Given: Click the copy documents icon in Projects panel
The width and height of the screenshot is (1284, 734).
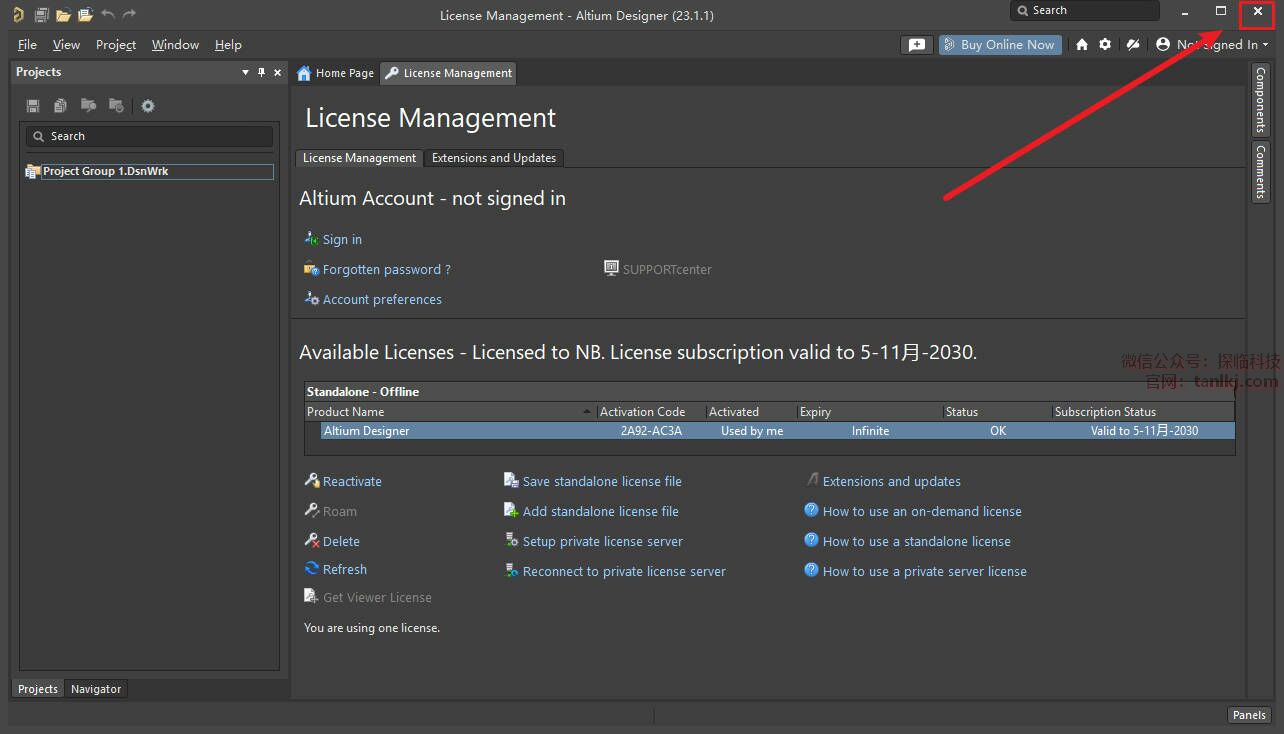Looking at the screenshot, I should click(60, 106).
